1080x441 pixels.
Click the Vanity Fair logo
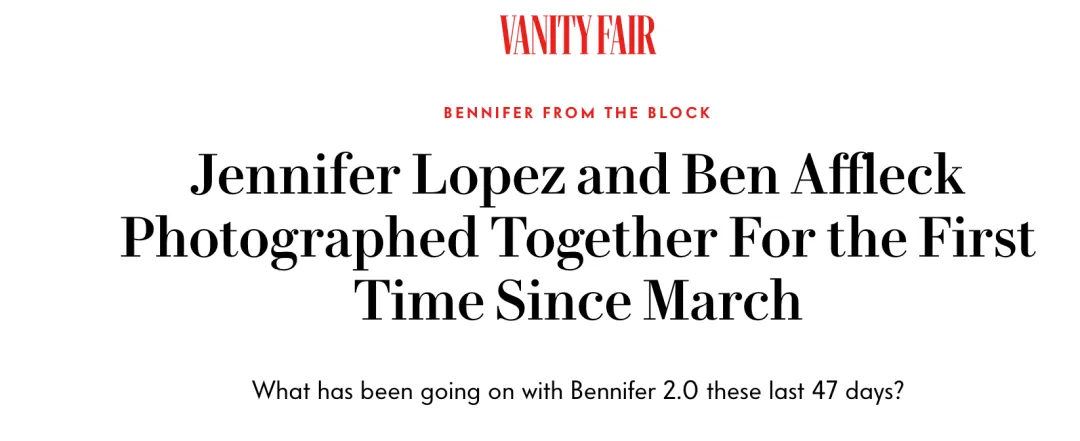click(578, 35)
